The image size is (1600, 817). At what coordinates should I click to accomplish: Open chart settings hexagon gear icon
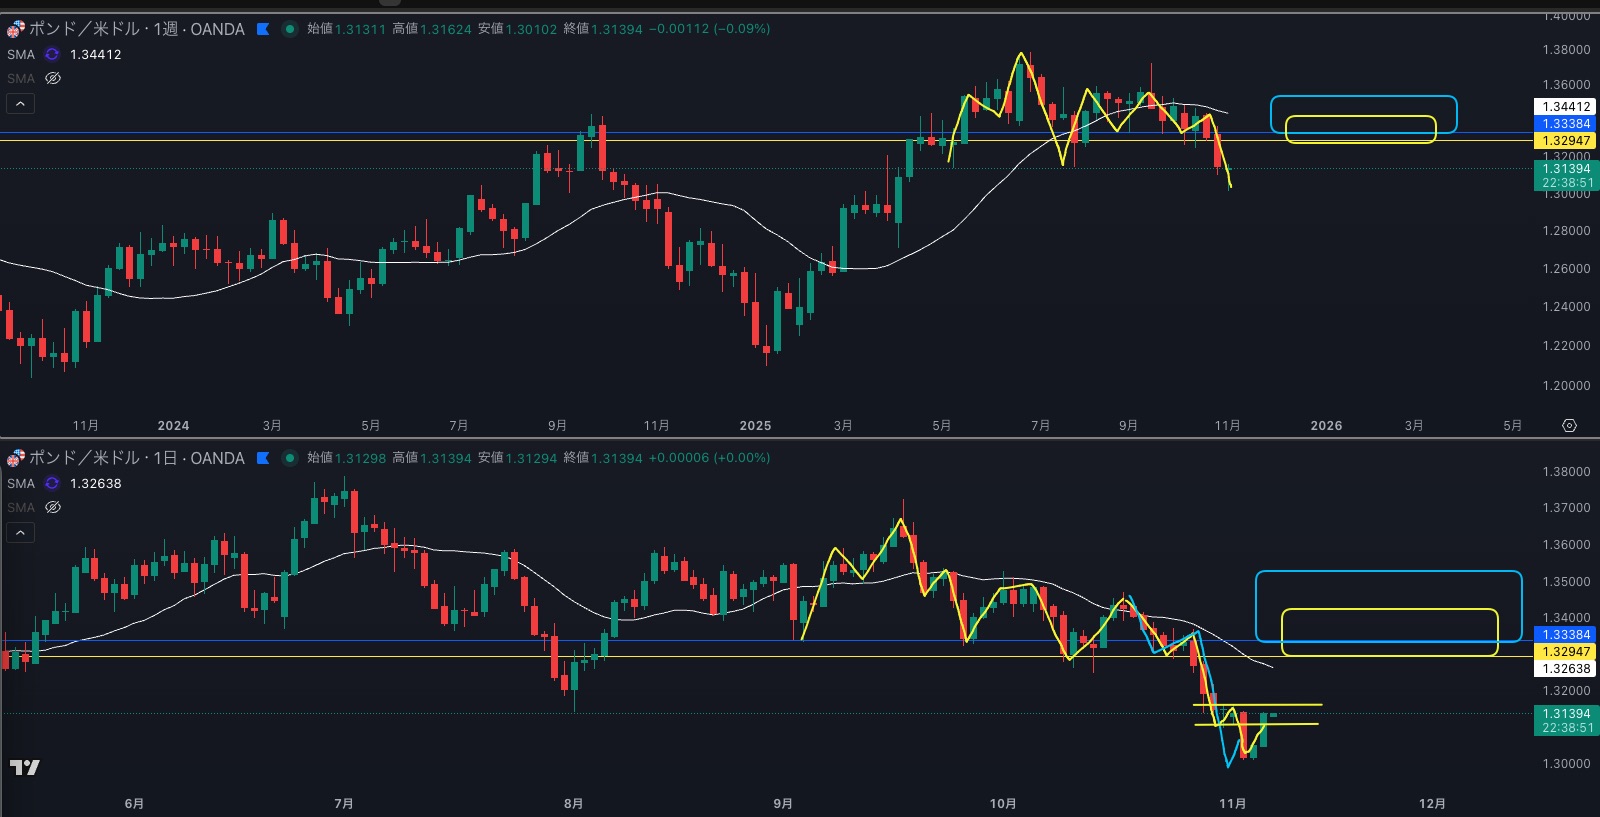(x=1569, y=426)
